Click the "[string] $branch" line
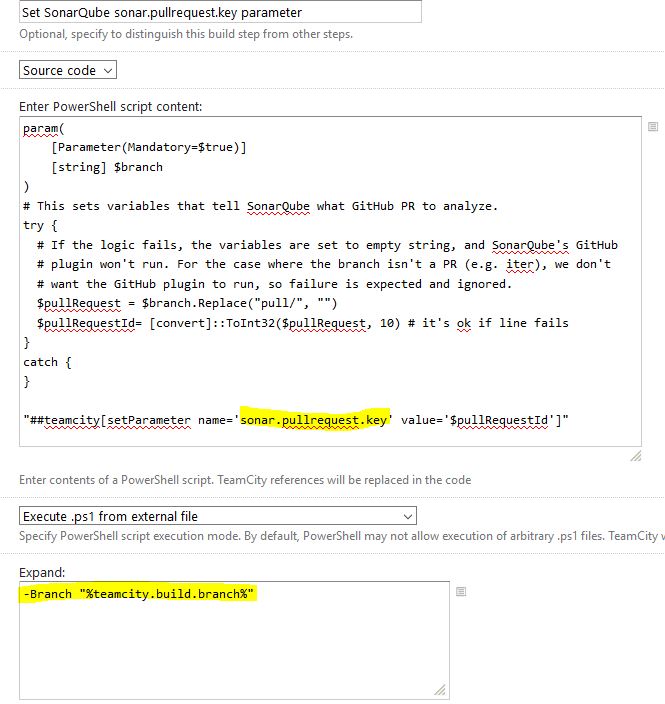665x704 pixels. 107,167
